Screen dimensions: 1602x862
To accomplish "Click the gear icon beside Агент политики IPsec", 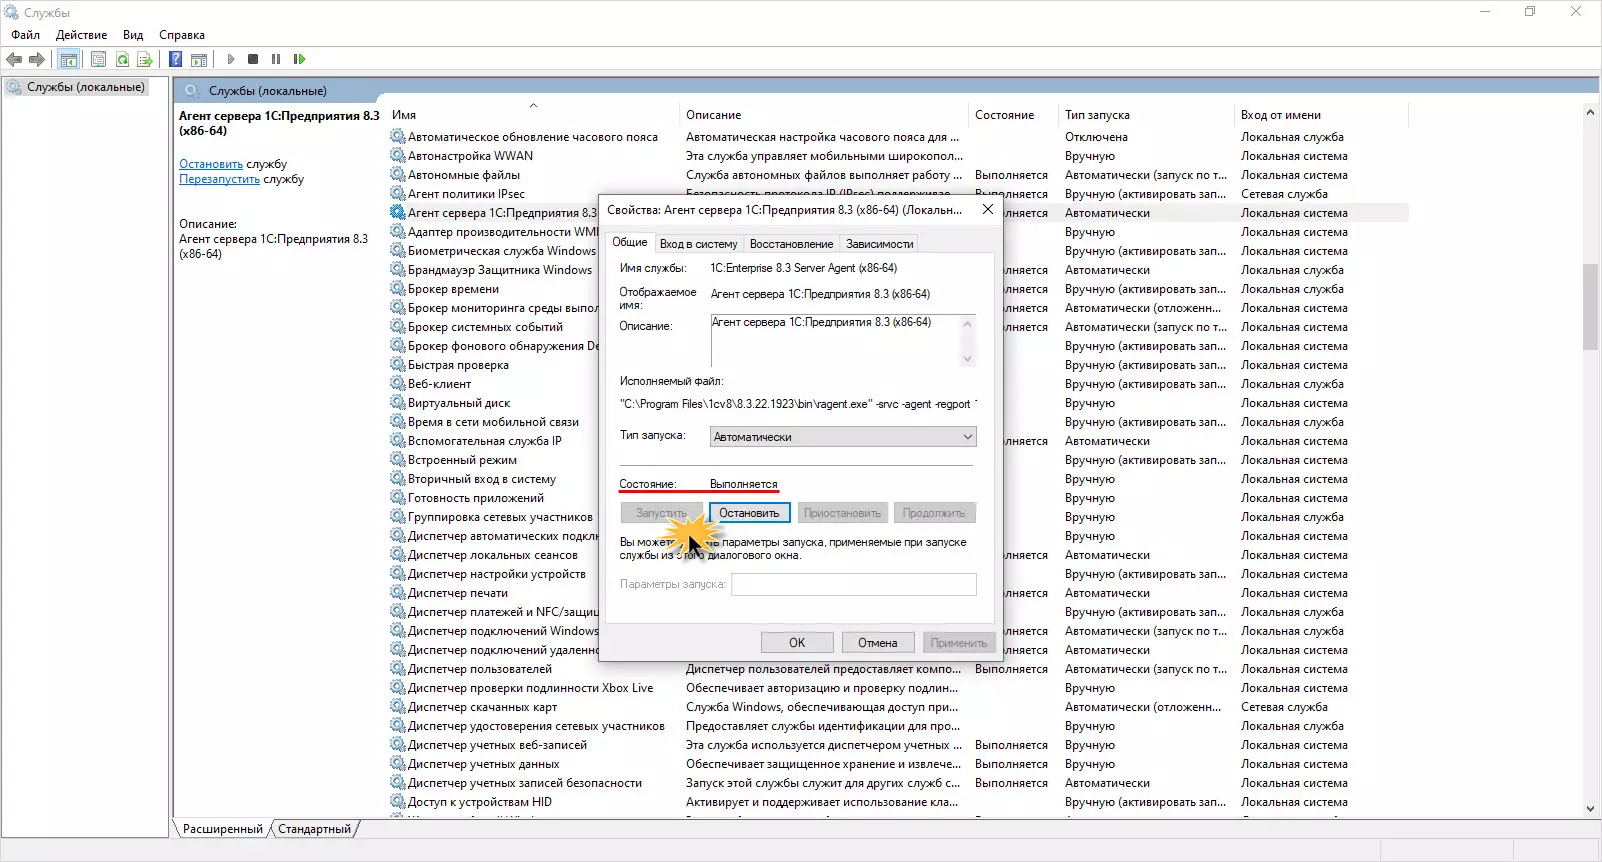I will (398, 194).
